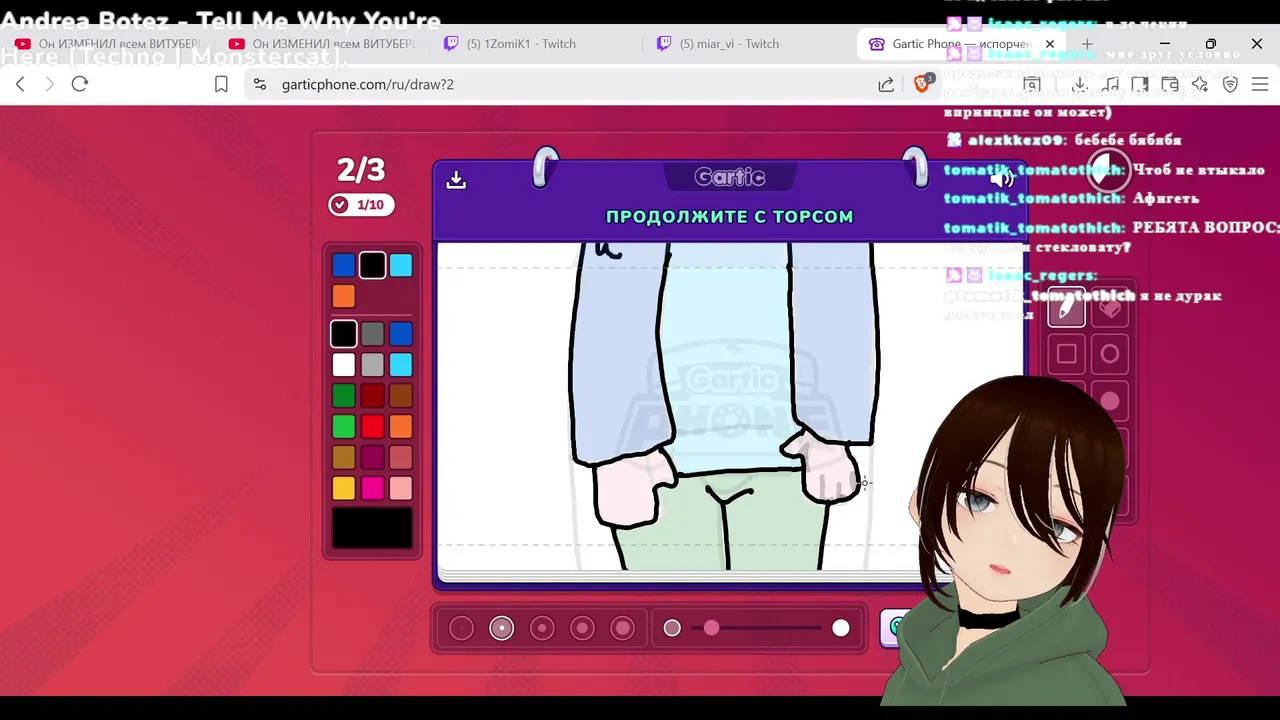
Task: Select the pencil drawing tool
Action: click(x=1066, y=308)
